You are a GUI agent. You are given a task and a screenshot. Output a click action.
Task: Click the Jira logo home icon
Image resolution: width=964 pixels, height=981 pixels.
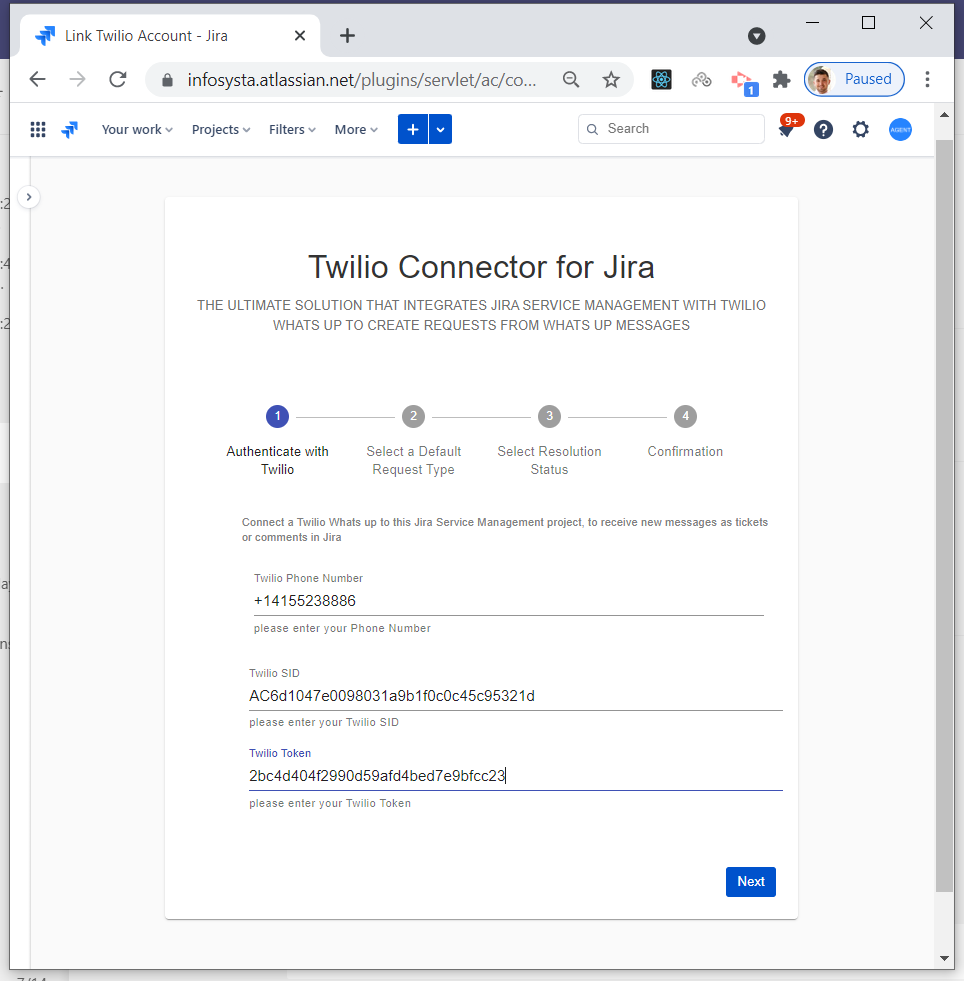pyautogui.click(x=69, y=130)
